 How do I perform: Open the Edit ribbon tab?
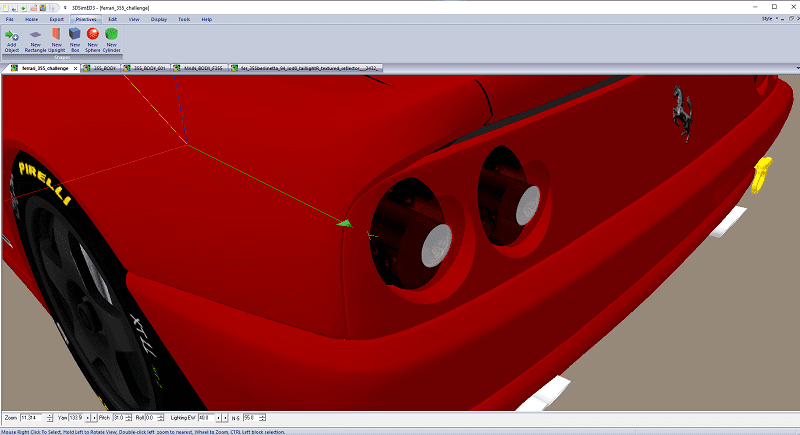click(x=113, y=19)
